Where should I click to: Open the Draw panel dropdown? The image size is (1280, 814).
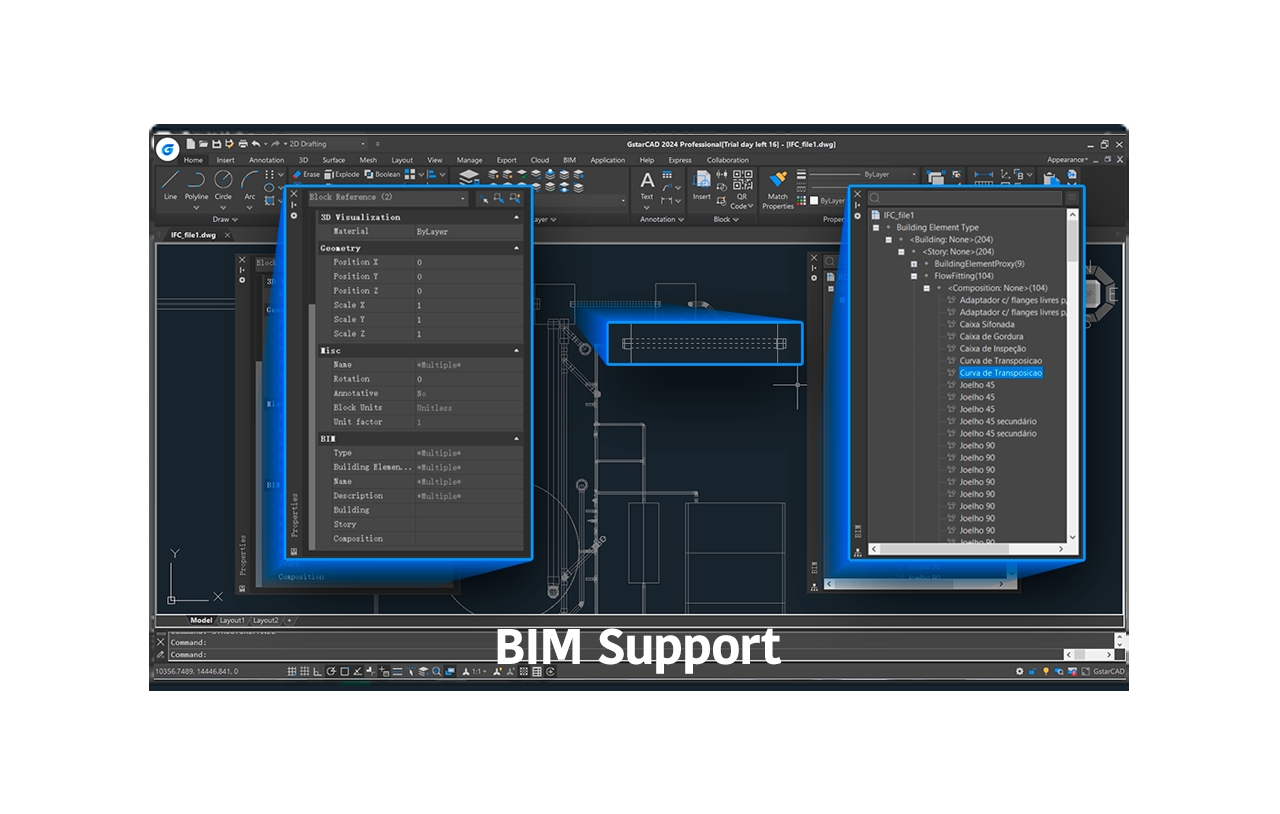(x=223, y=219)
